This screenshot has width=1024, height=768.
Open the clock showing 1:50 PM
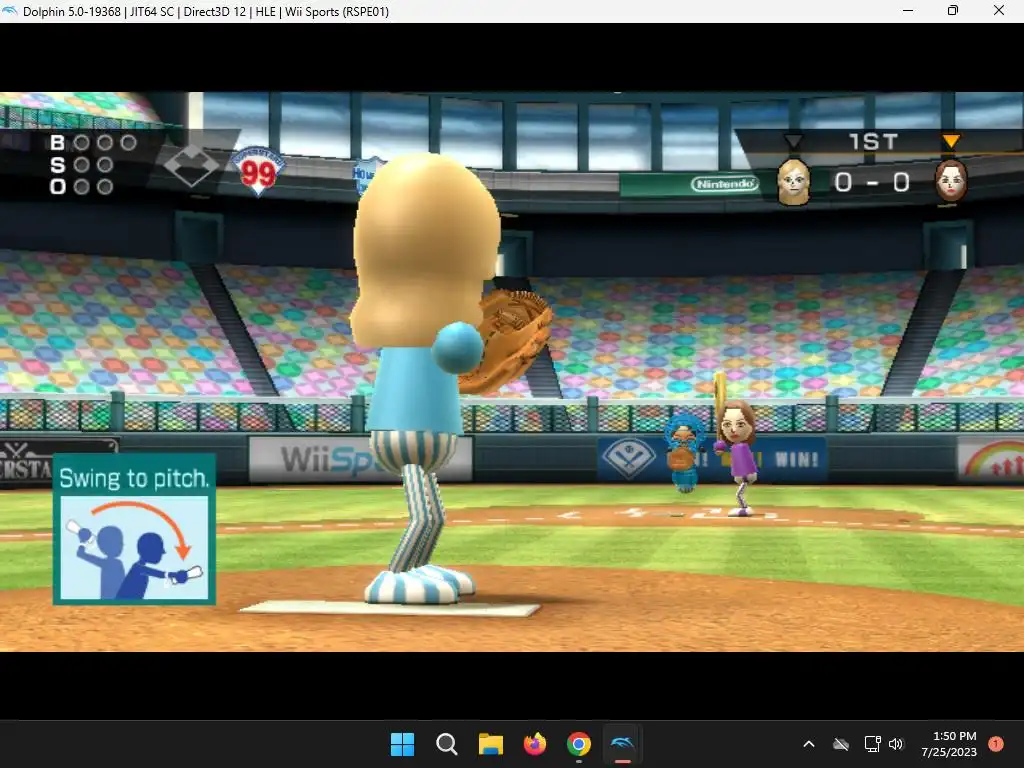coord(949,744)
